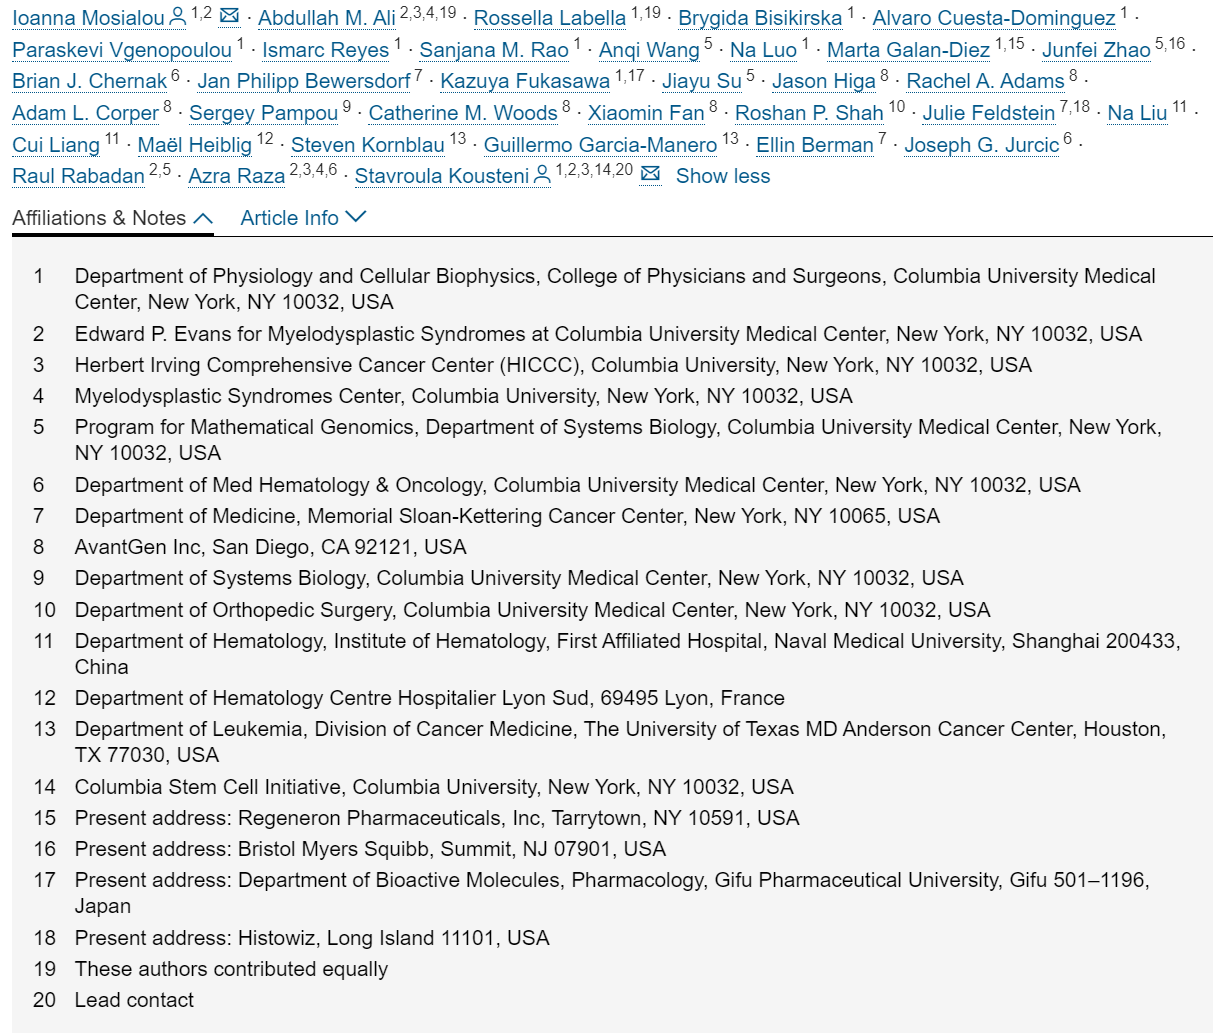This screenshot has width=1226, height=1033.
Task: Open Maël Heiblig author info
Action: tap(195, 145)
